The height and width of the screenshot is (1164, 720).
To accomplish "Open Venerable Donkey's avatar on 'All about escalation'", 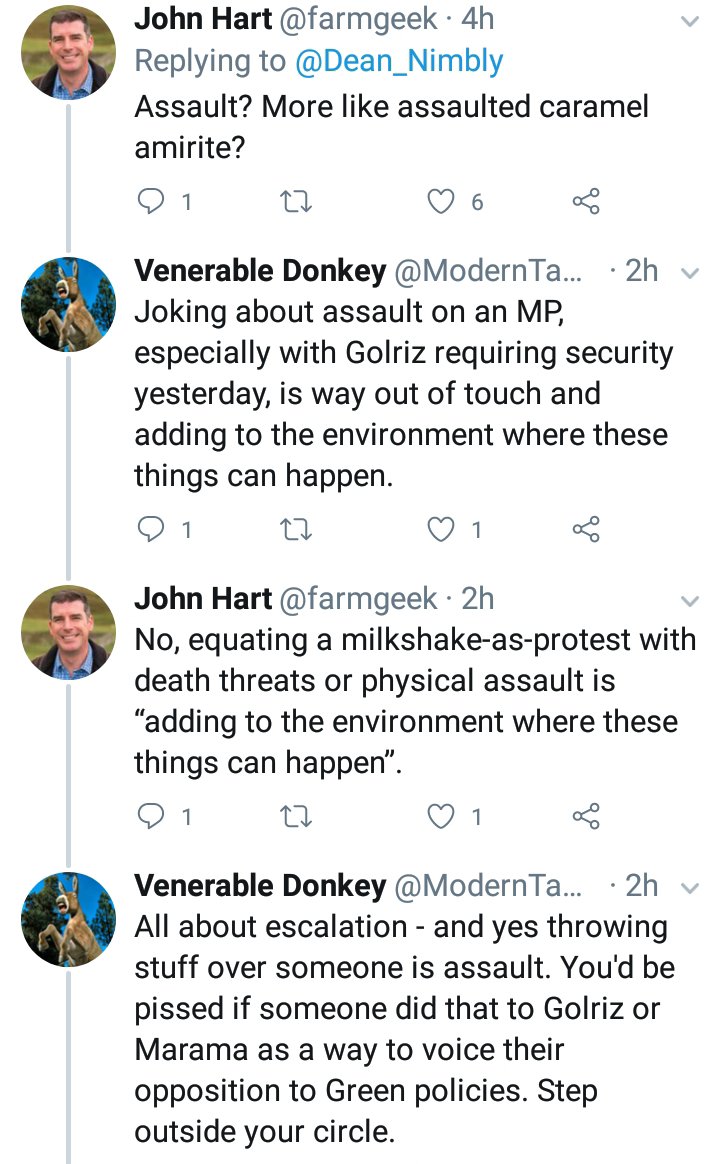I will tap(68, 918).
